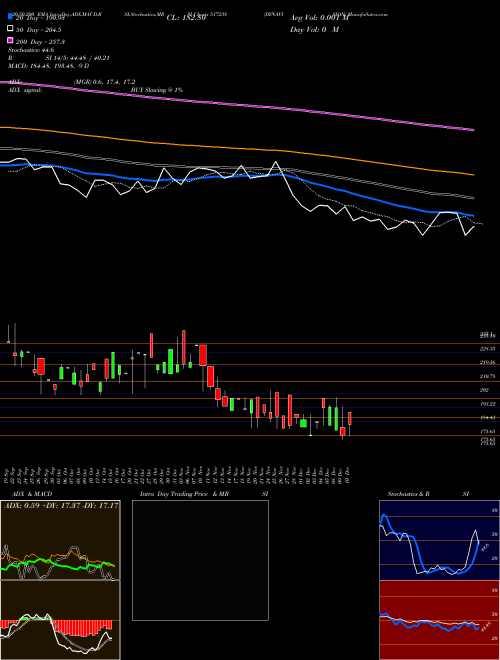Click the 'ADX: 0.59 +DY: 17.37 -DY: 17.17' header
The width and height of the screenshot is (500, 660).
pos(61,505)
